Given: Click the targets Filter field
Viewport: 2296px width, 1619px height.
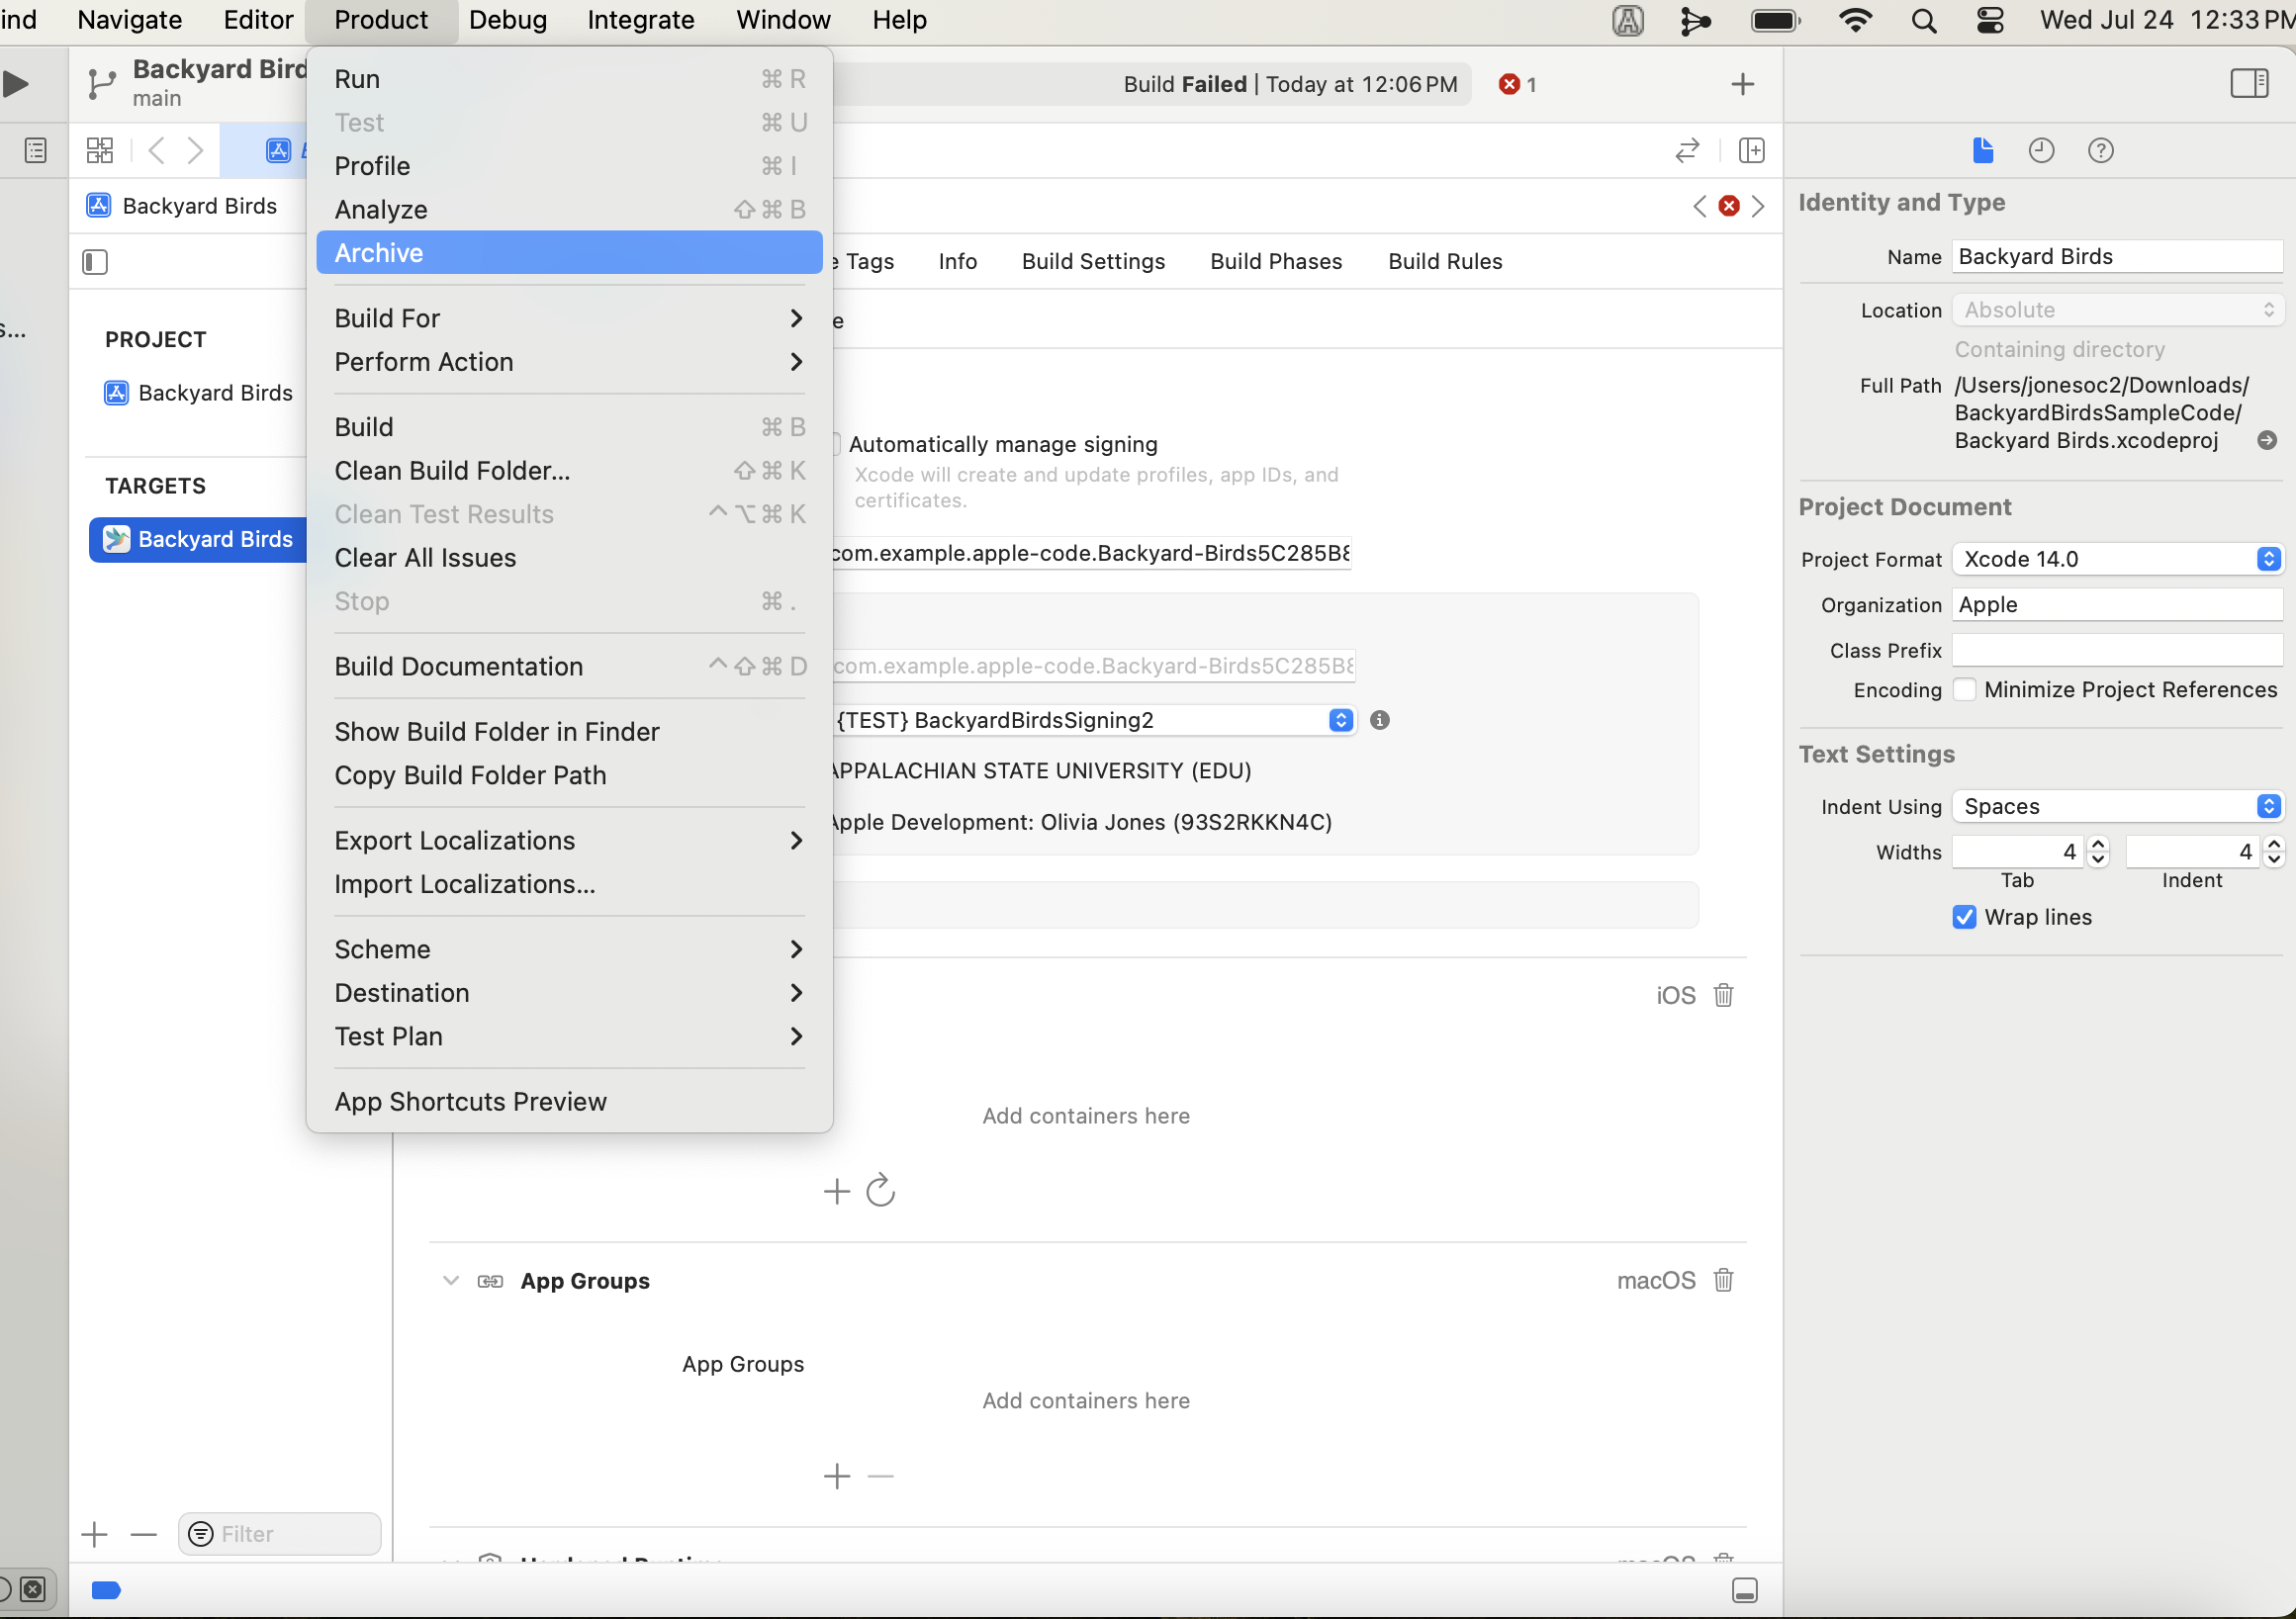Looking at the screenshot, I should (x=279, y=1534).
